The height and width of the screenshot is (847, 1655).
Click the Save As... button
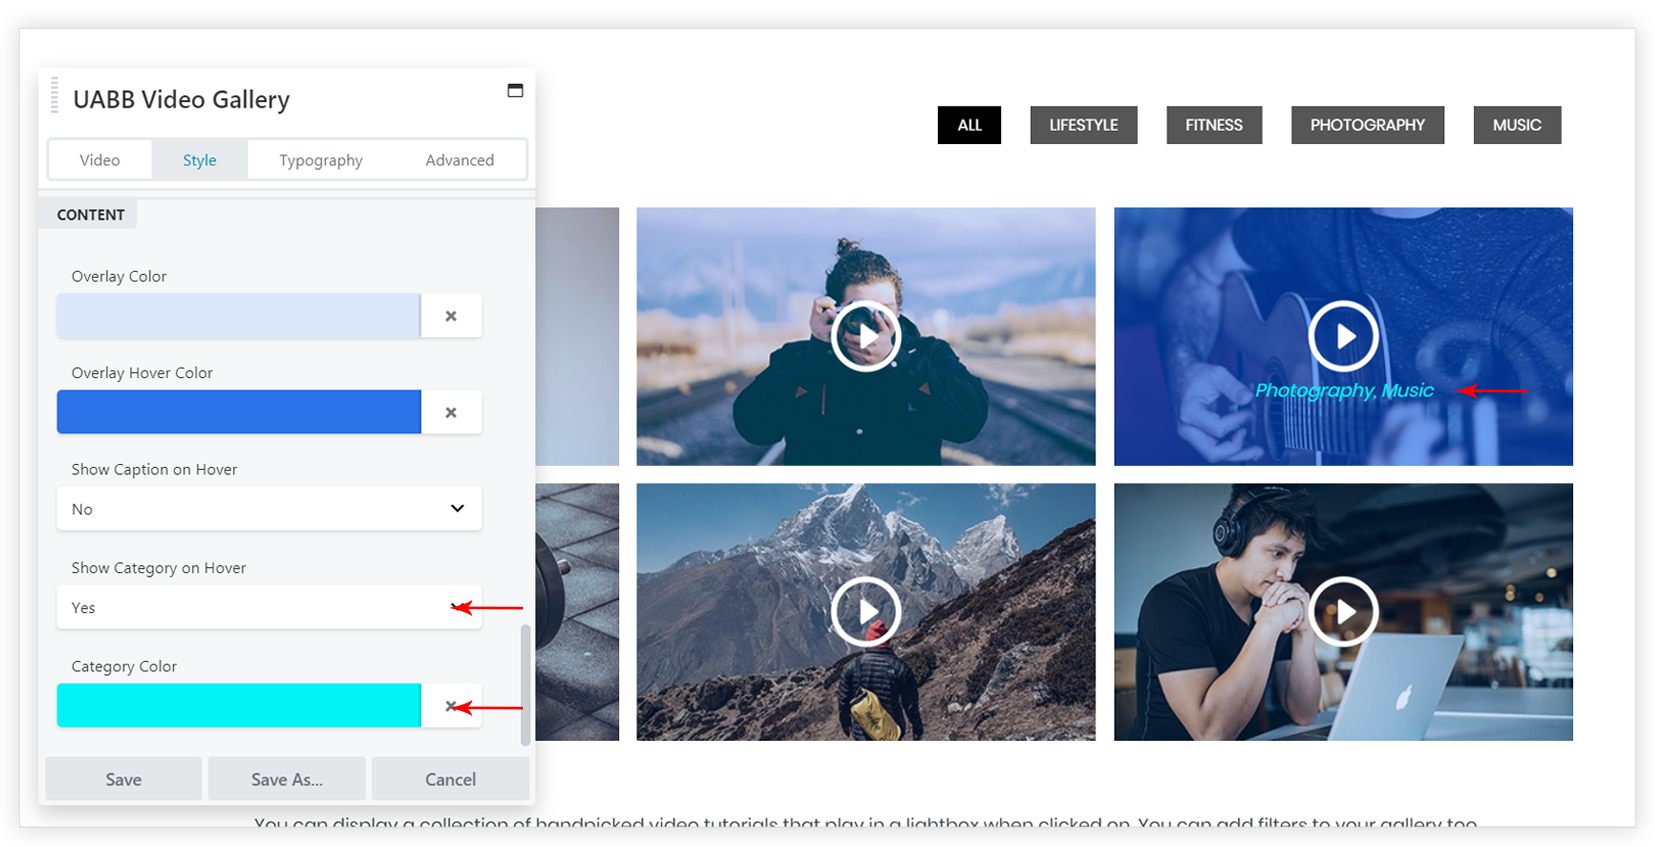pos(287,779)
